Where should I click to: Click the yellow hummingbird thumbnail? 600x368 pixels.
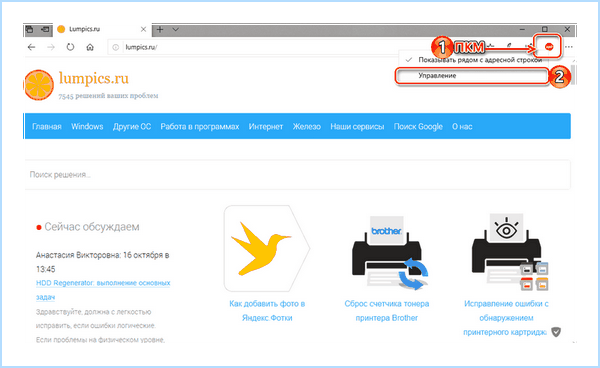[x=267, y=249]
